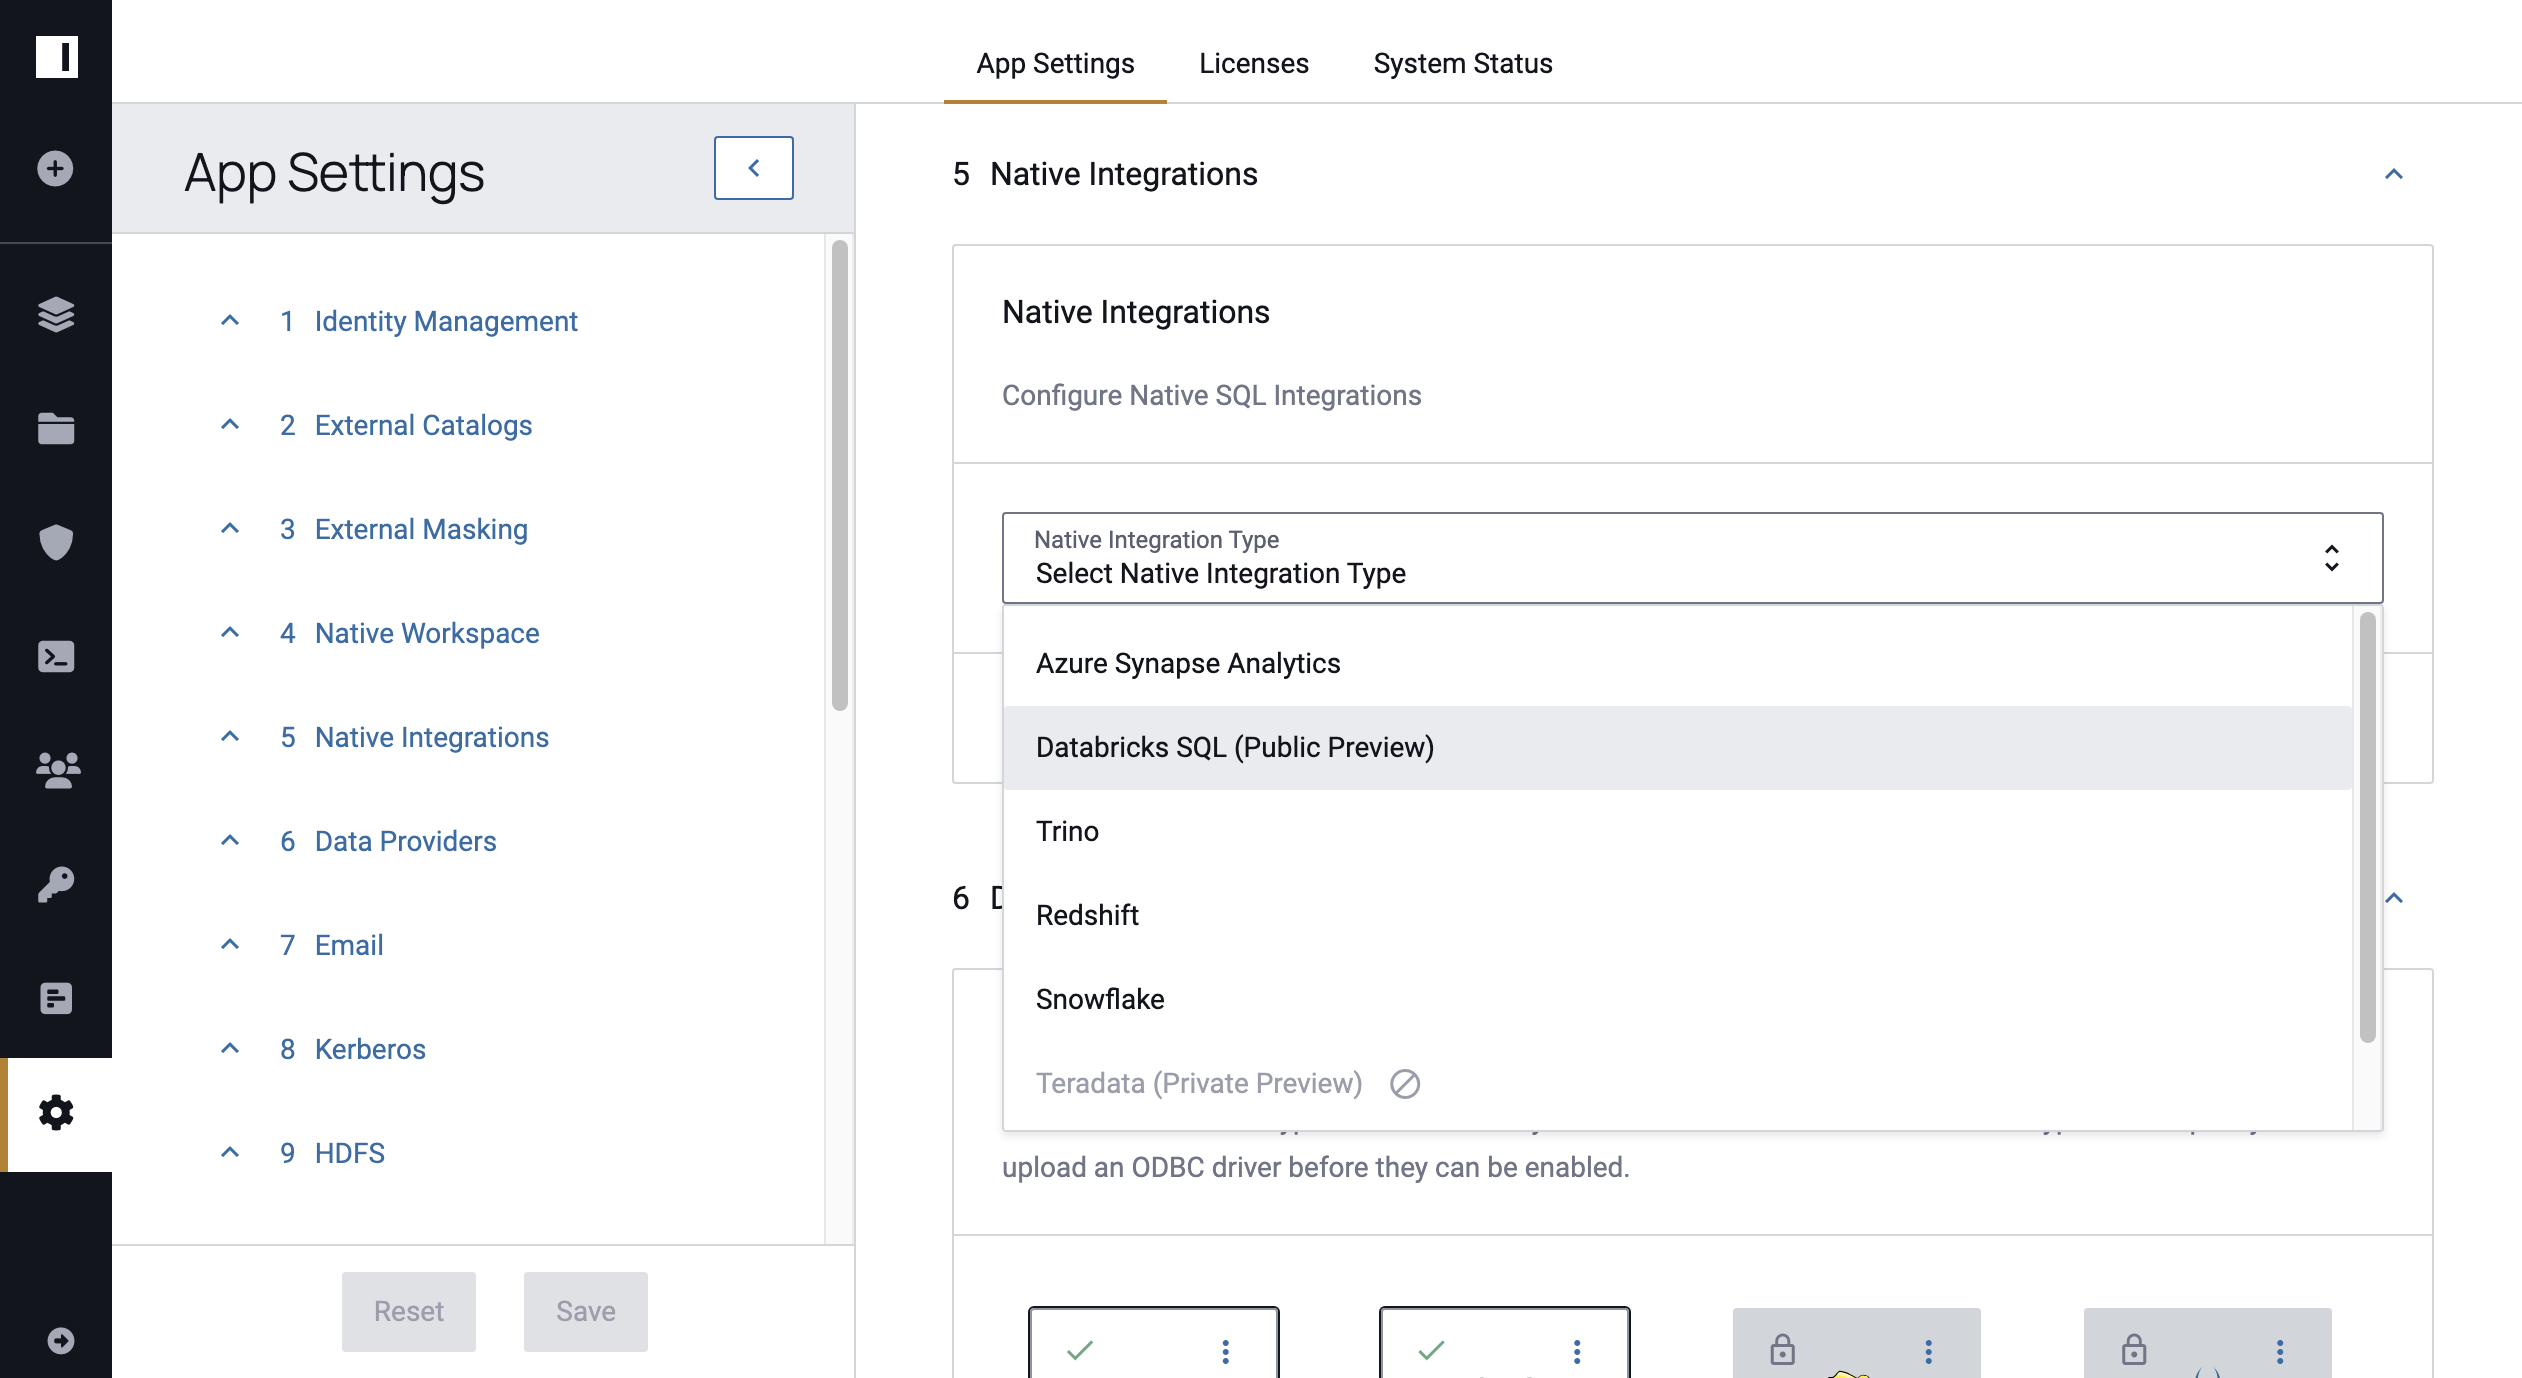Screen dimensions: 2522x1378
Task: Click the folder icon in left sidebar
Action: 56,429
